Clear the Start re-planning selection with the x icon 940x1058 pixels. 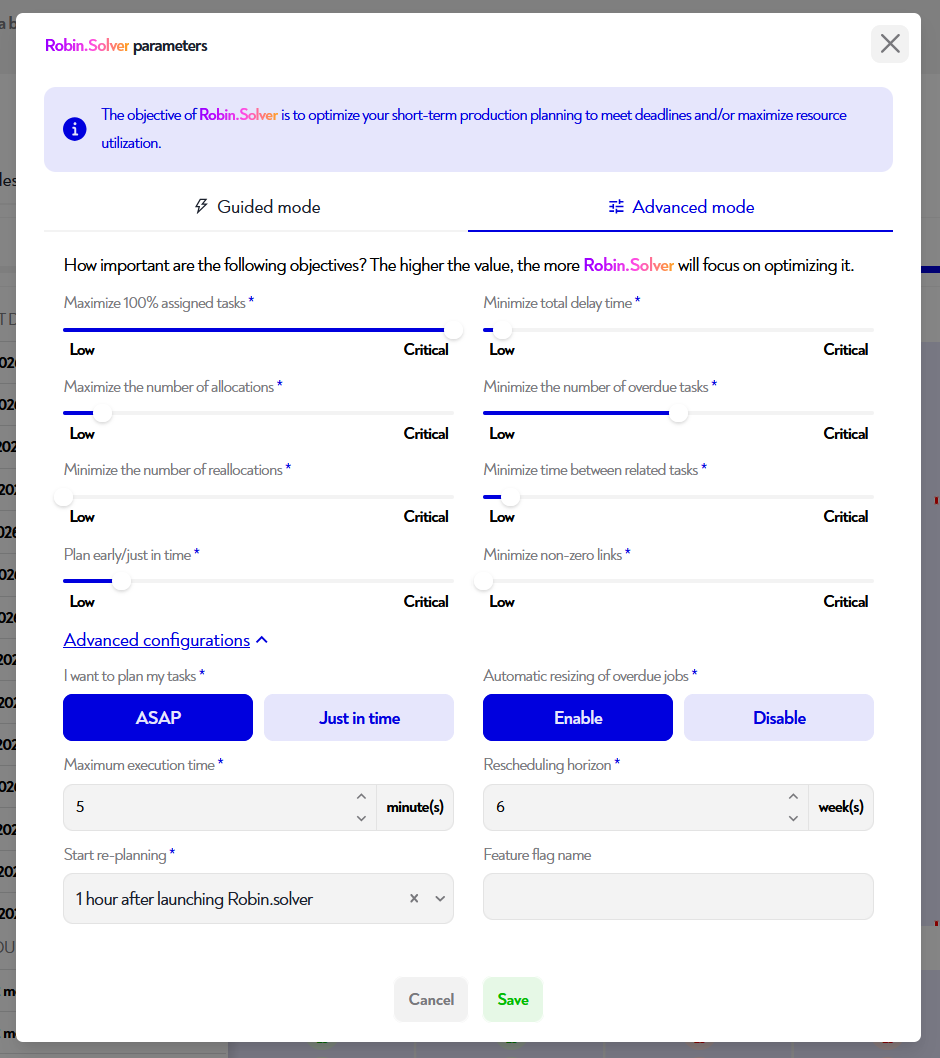[413, 898]
